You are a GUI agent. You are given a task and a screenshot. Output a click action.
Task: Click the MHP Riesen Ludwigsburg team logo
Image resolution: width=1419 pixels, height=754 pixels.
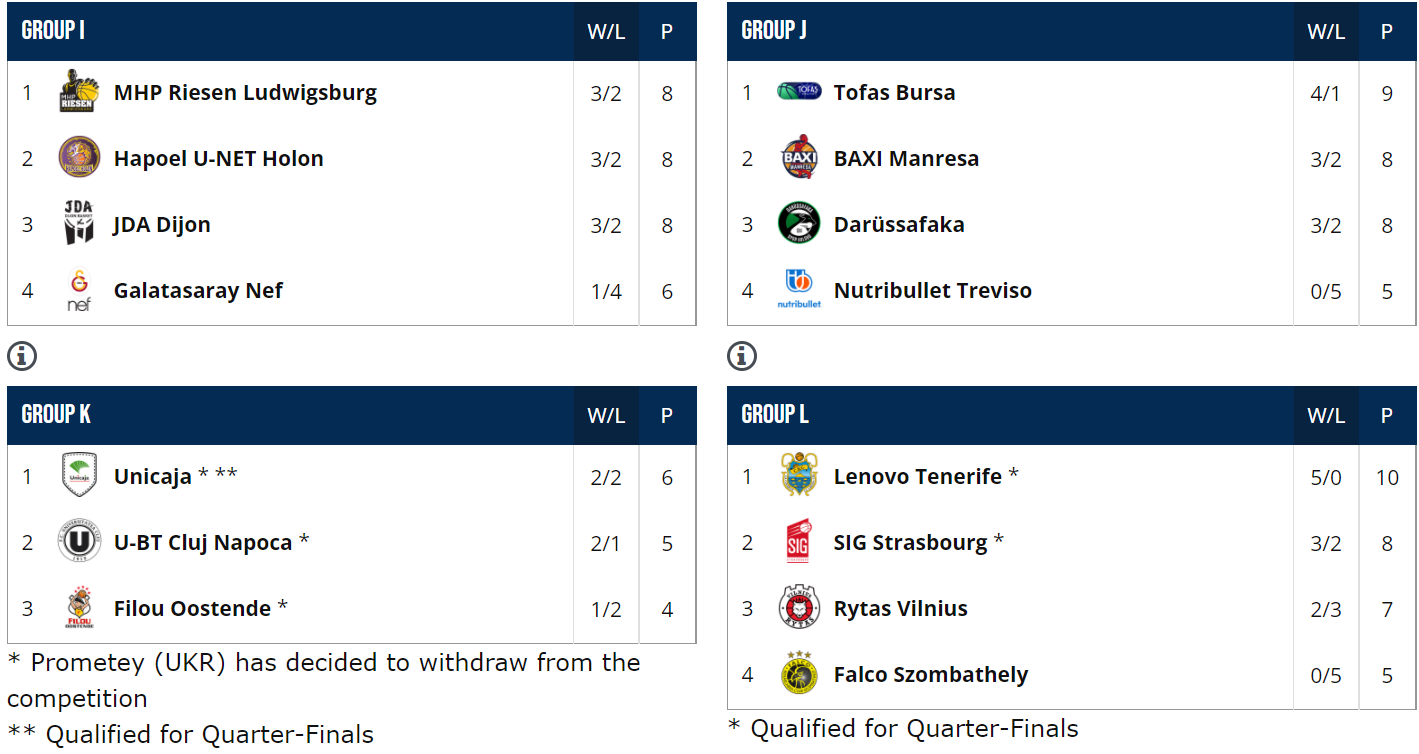tap(79, 92)
